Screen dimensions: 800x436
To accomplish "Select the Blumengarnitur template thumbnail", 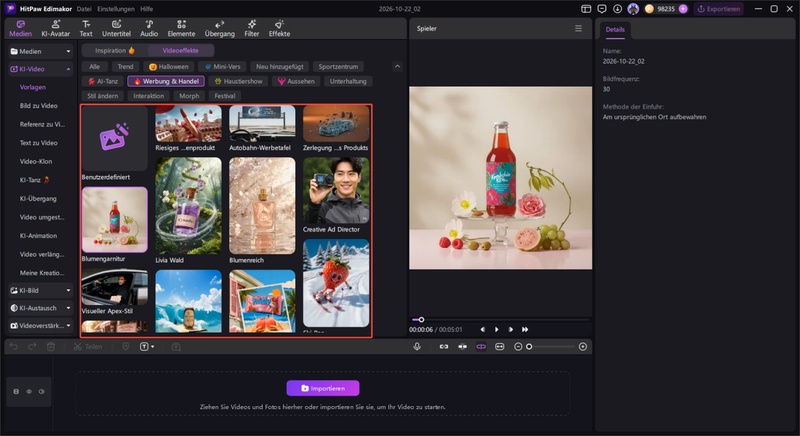I will [115, 220].
